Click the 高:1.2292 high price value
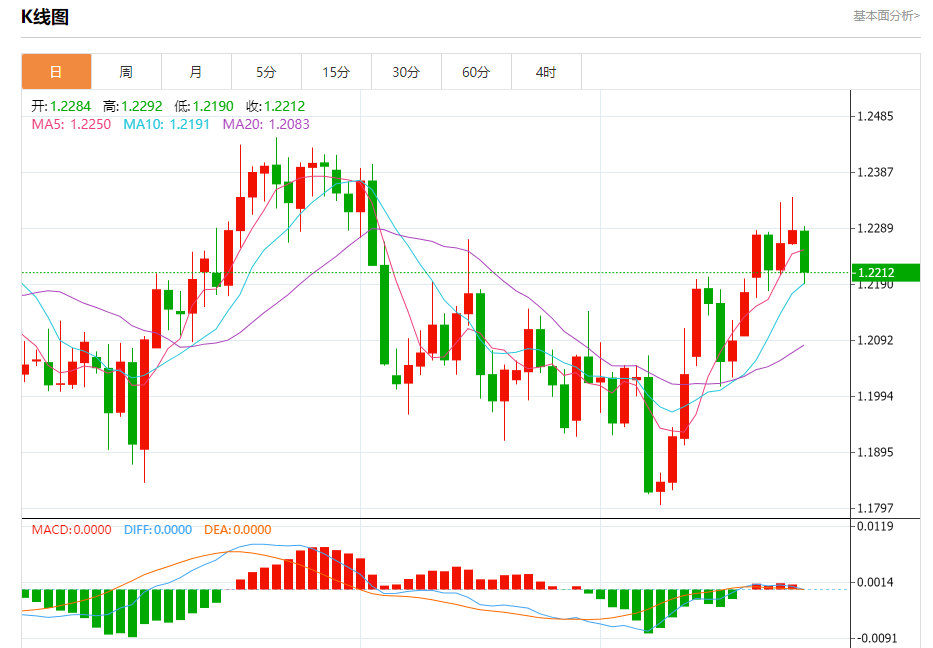The image size is (933, 648). pos(132,106)
